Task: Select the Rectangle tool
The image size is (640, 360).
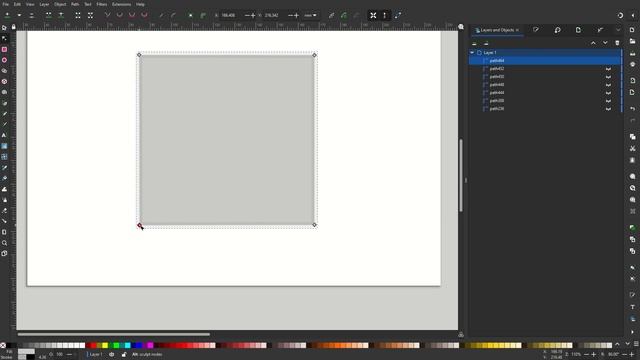Action: [x=4, y=49]
